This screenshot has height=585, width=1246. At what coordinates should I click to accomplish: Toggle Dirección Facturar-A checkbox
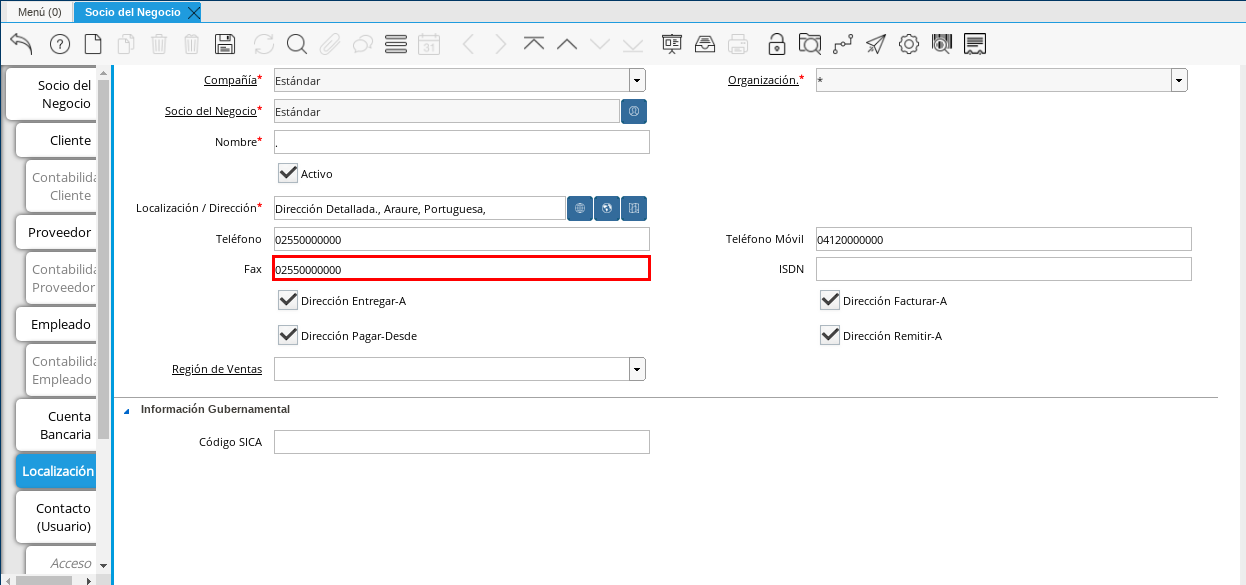830,300
